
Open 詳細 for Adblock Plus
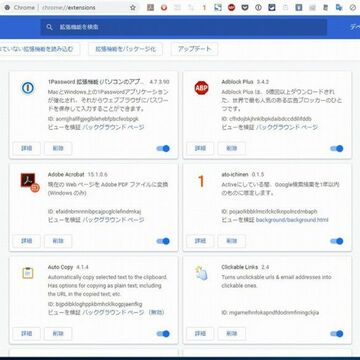200,149
